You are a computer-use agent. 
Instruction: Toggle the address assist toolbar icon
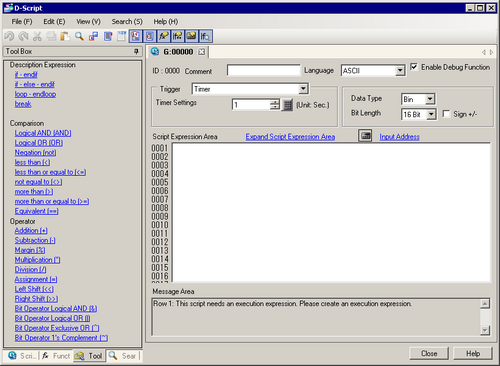191,36
